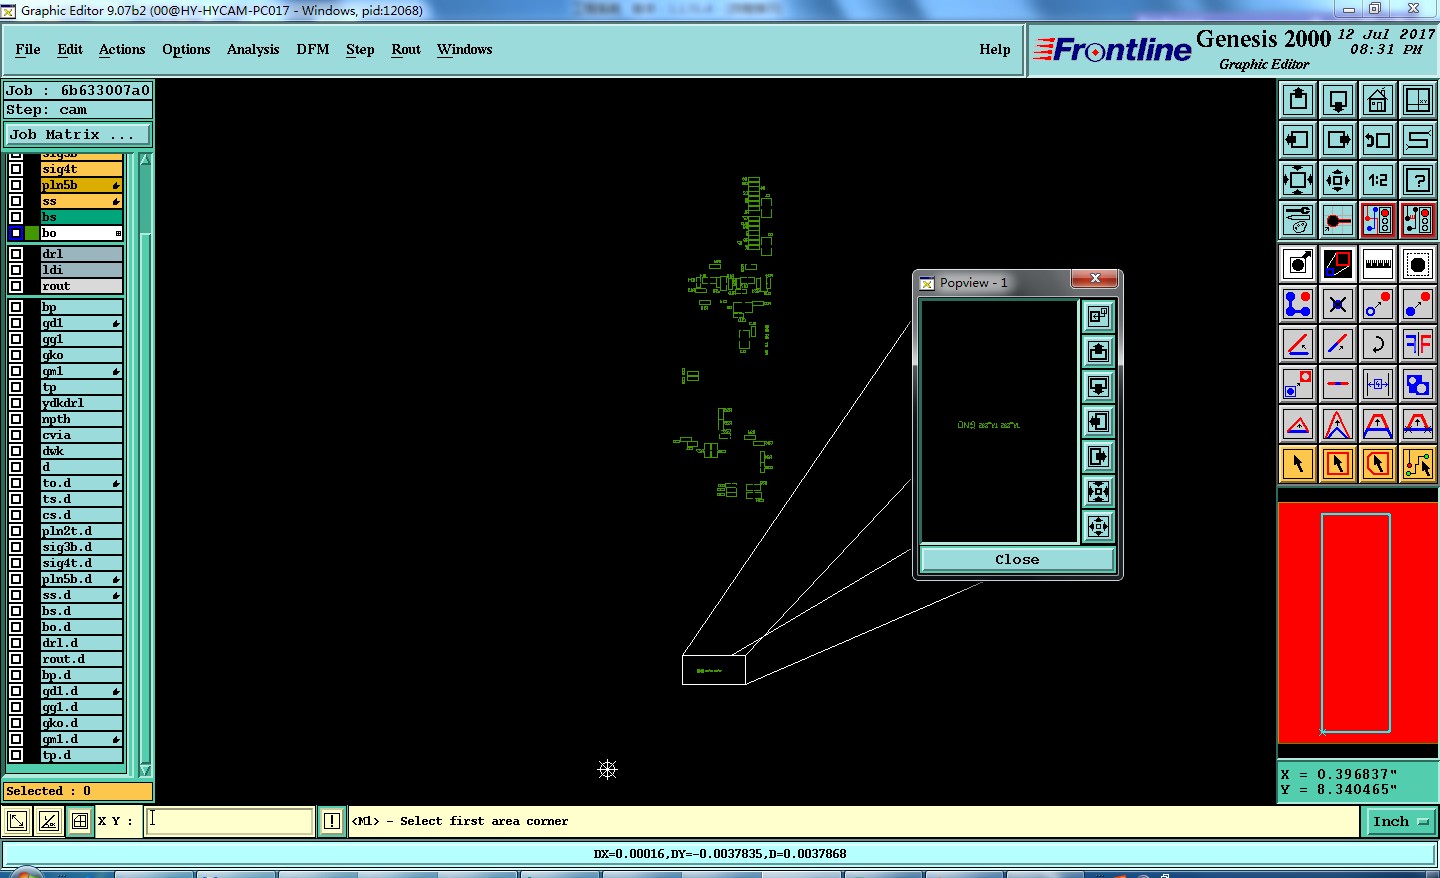Image resolution: width=1440 pixels, height=878 pixels.
Task: Click the question mark help icon
Action: (1418, 180)
